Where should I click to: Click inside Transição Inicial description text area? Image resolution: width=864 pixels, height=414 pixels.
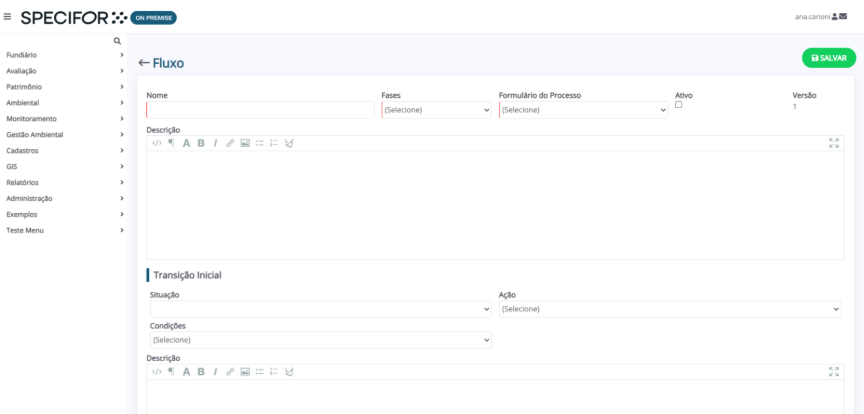point(495,397)
